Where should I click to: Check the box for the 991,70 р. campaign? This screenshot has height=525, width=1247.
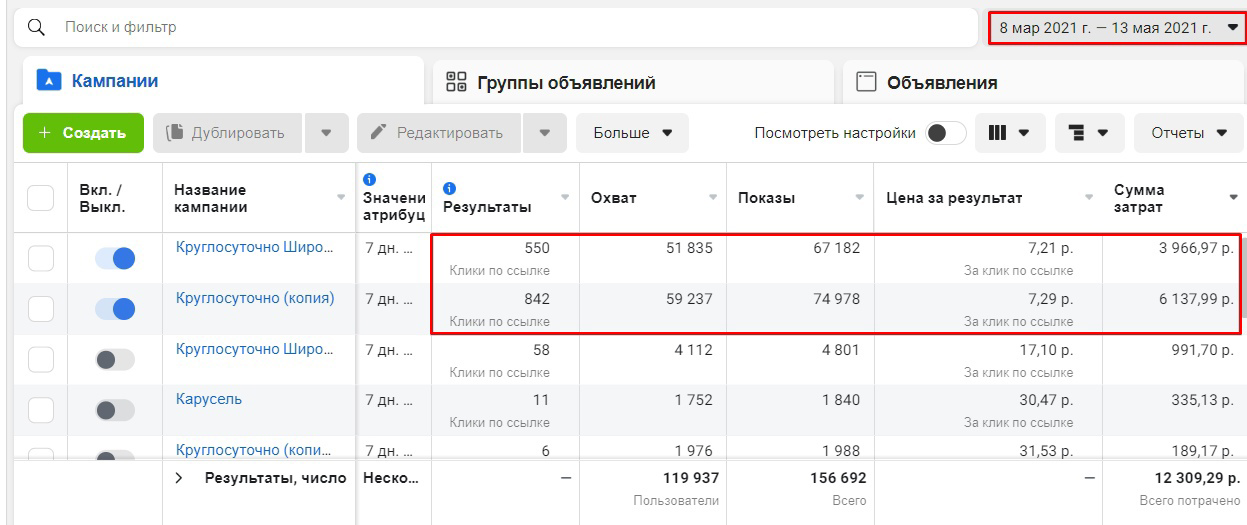(x=40, y=360)
